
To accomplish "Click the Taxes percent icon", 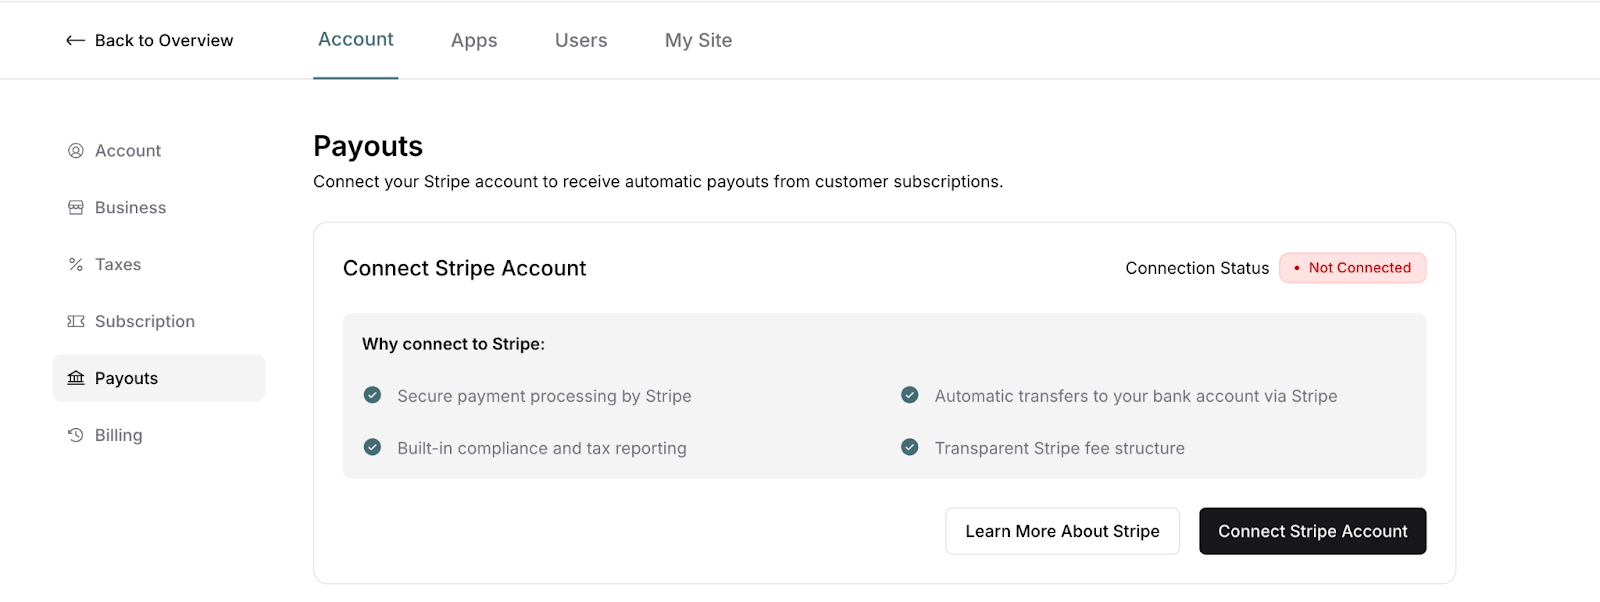I will point(76,265).
